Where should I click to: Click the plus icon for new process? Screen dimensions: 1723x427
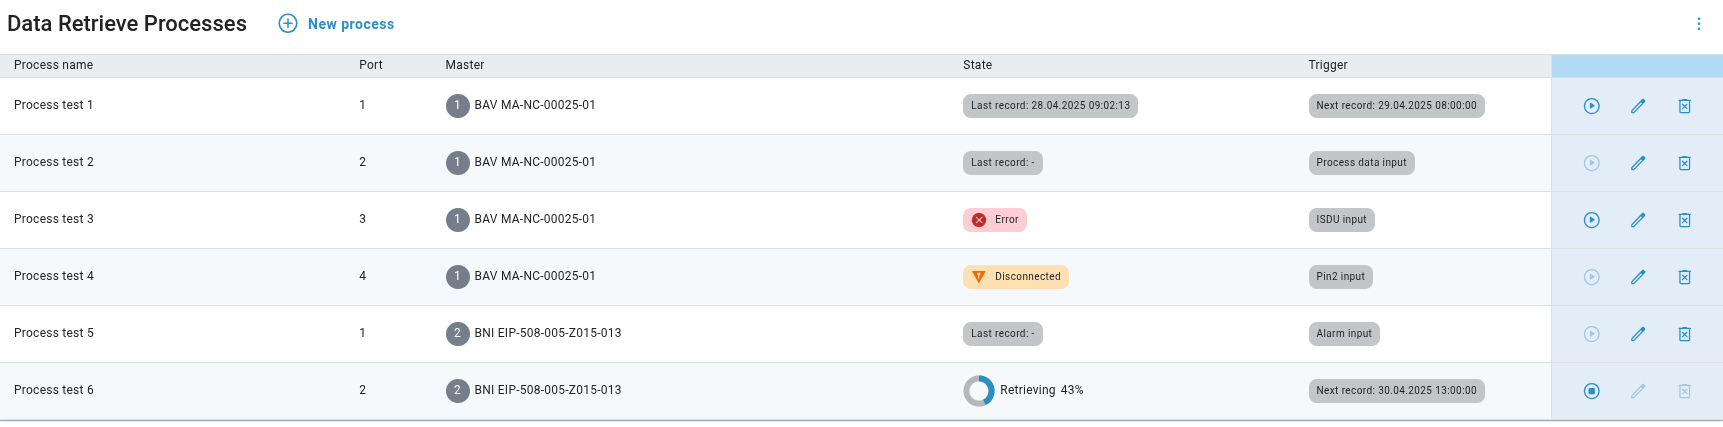tap(288, 24)
